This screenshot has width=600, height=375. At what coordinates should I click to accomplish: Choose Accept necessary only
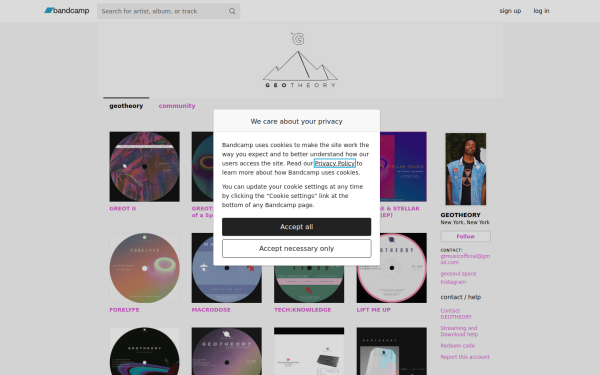point(297,248)
